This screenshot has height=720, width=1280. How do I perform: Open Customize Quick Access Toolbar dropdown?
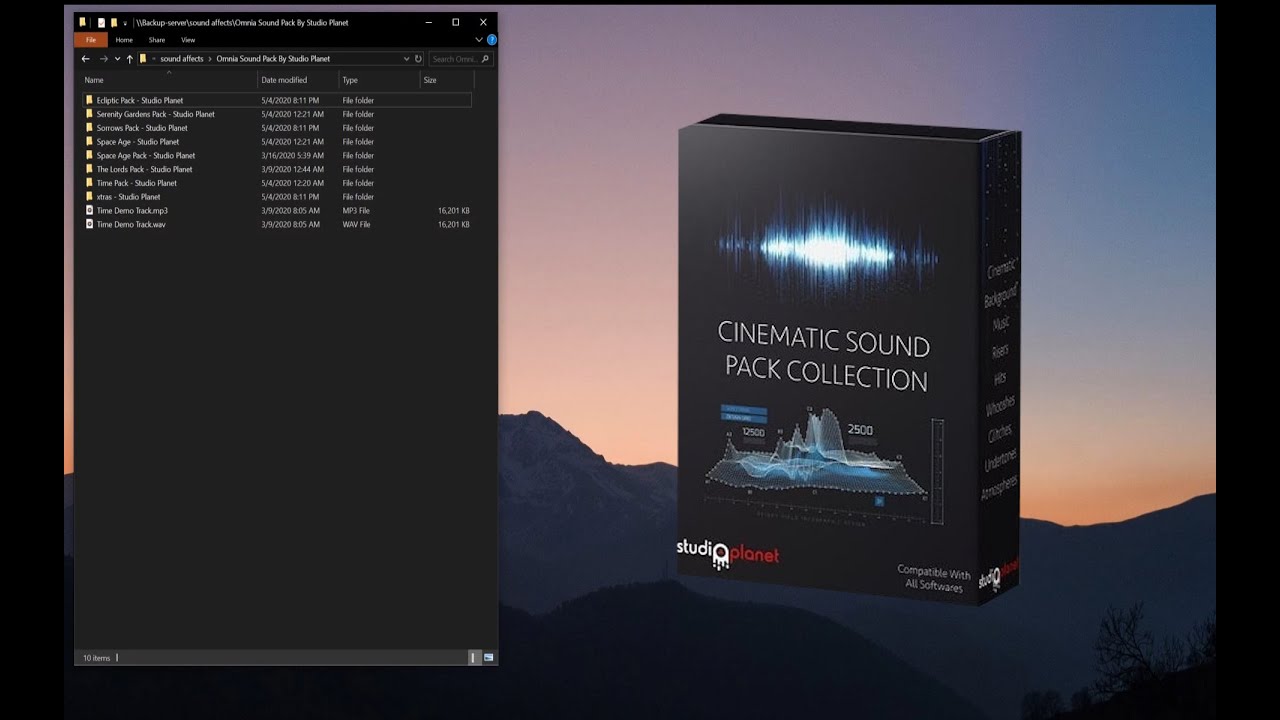[x=125, y=22]
